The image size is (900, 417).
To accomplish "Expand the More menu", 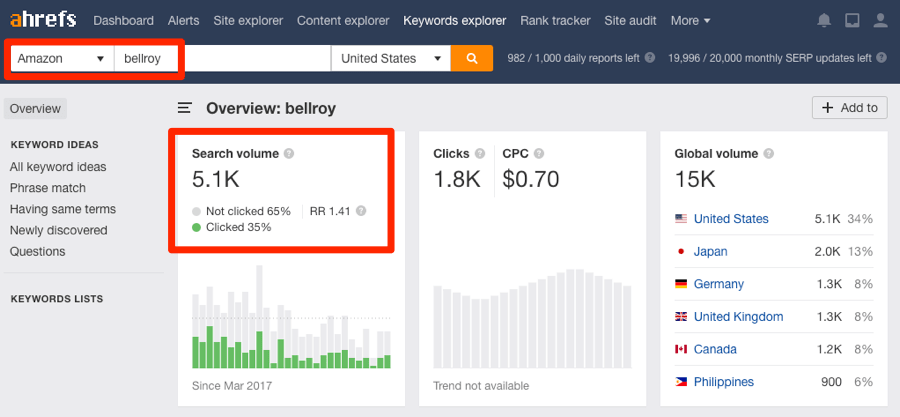I will (690, 21).
